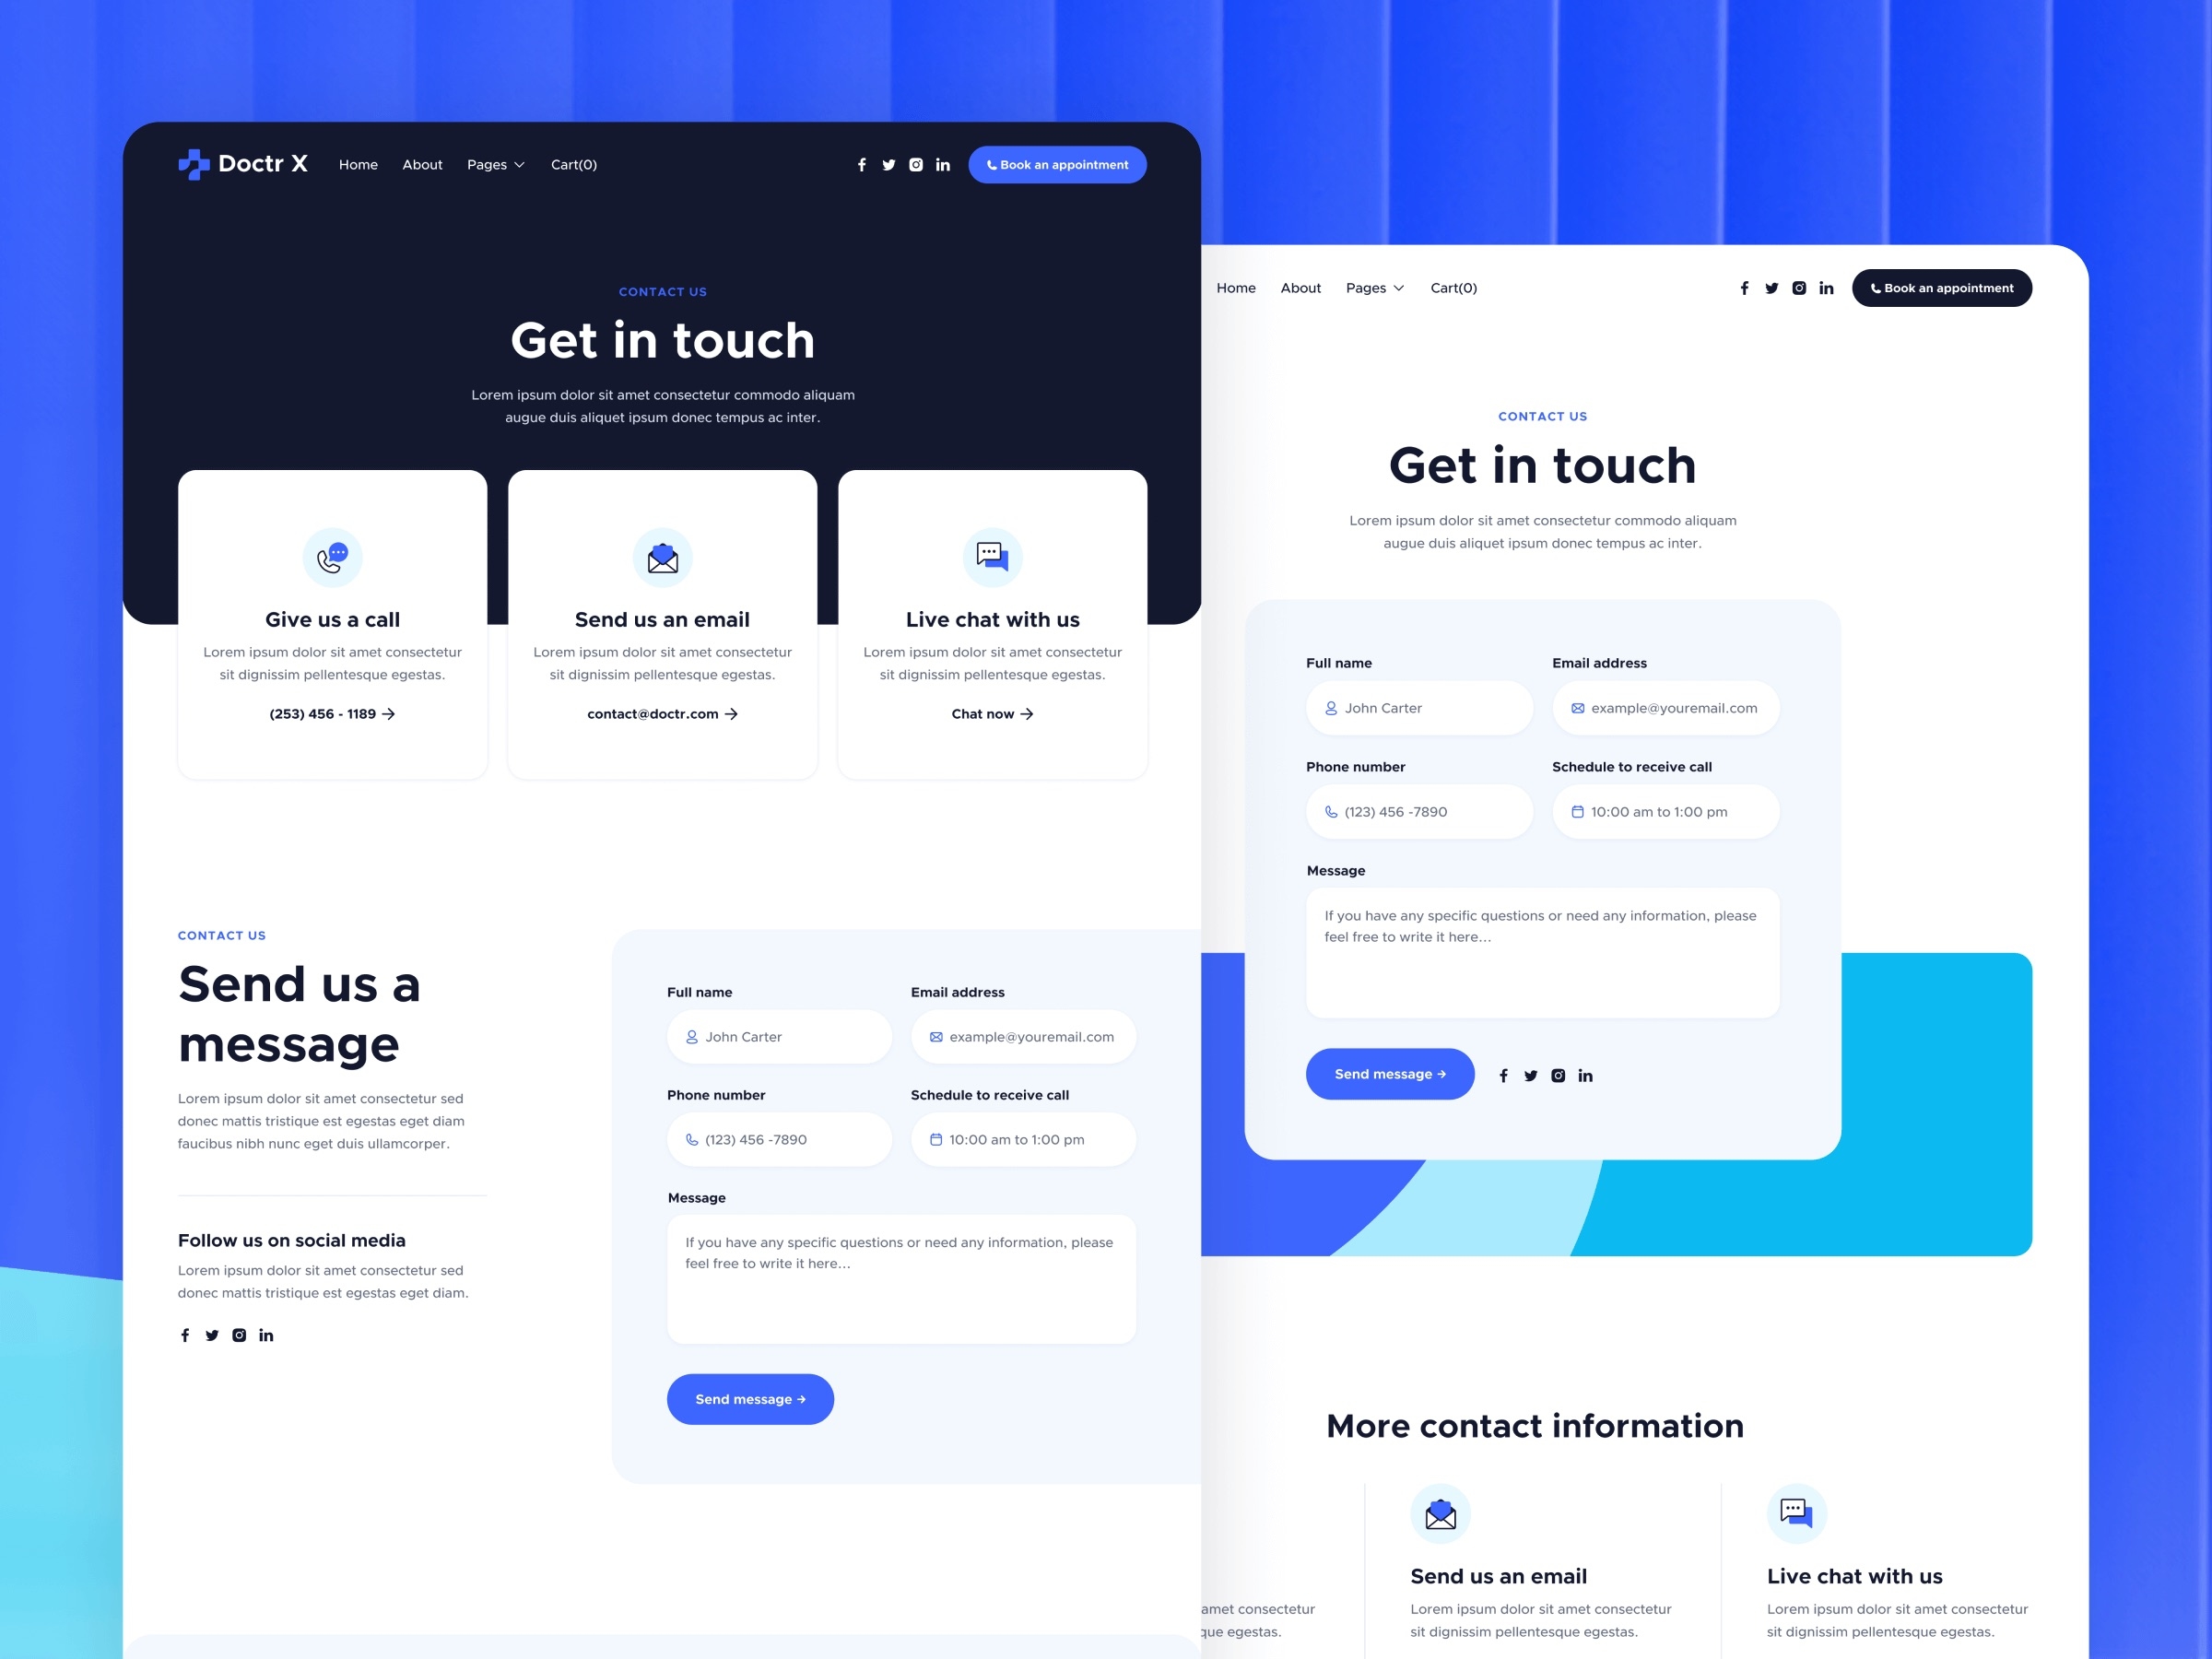Expand the Pages dropdown in dark navbar
2212x1659 pixels.
click(495, 164)
